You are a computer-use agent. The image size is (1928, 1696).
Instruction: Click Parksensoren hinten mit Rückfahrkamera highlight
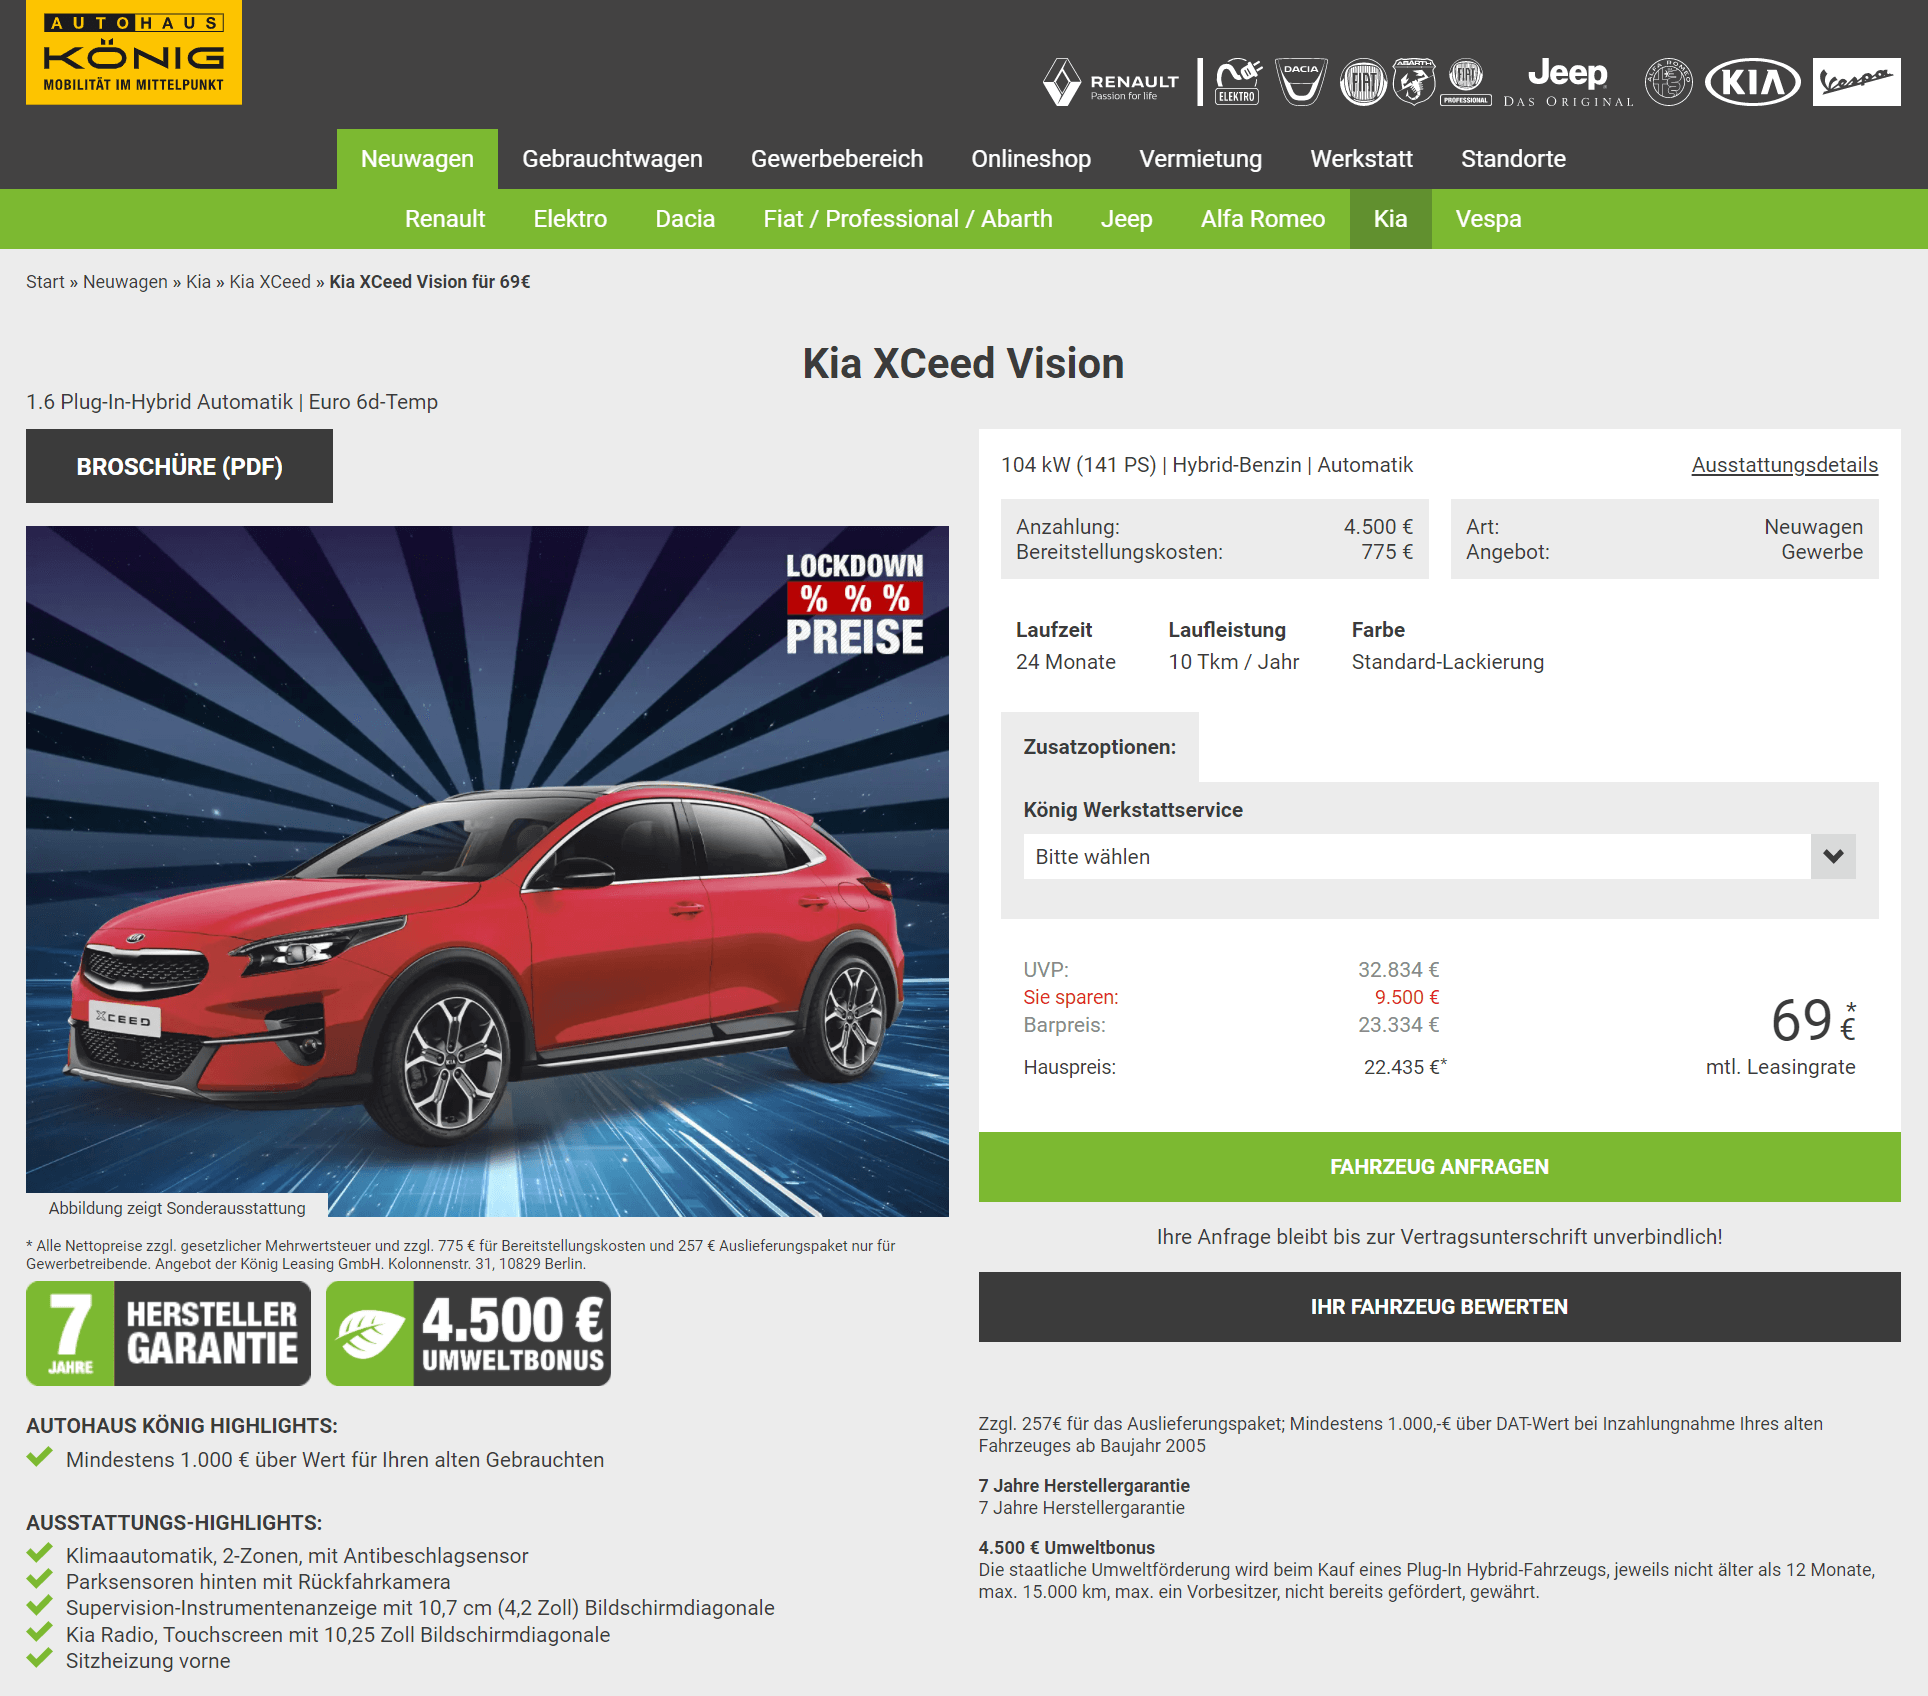click(258, 1582)
